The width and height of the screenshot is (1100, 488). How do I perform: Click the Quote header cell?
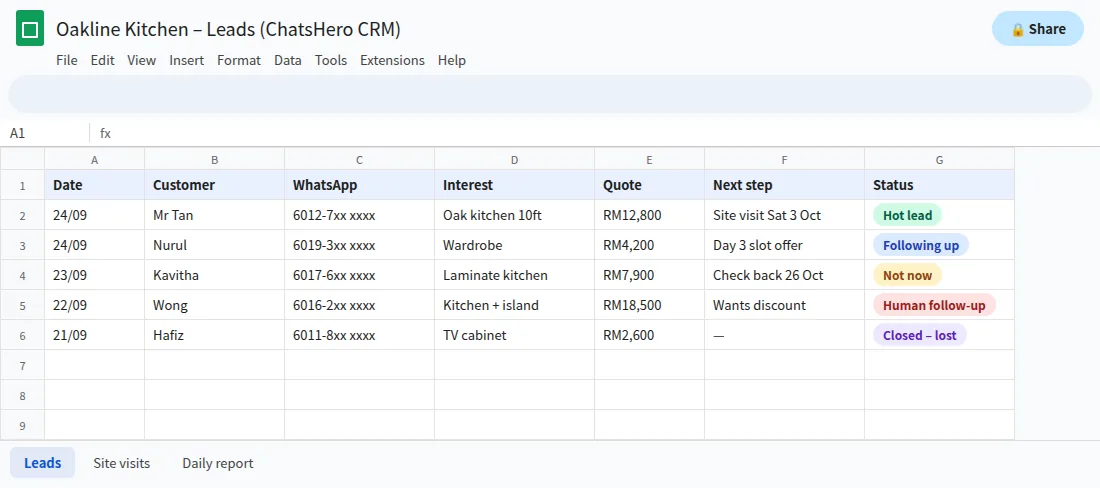click(650, 185)
